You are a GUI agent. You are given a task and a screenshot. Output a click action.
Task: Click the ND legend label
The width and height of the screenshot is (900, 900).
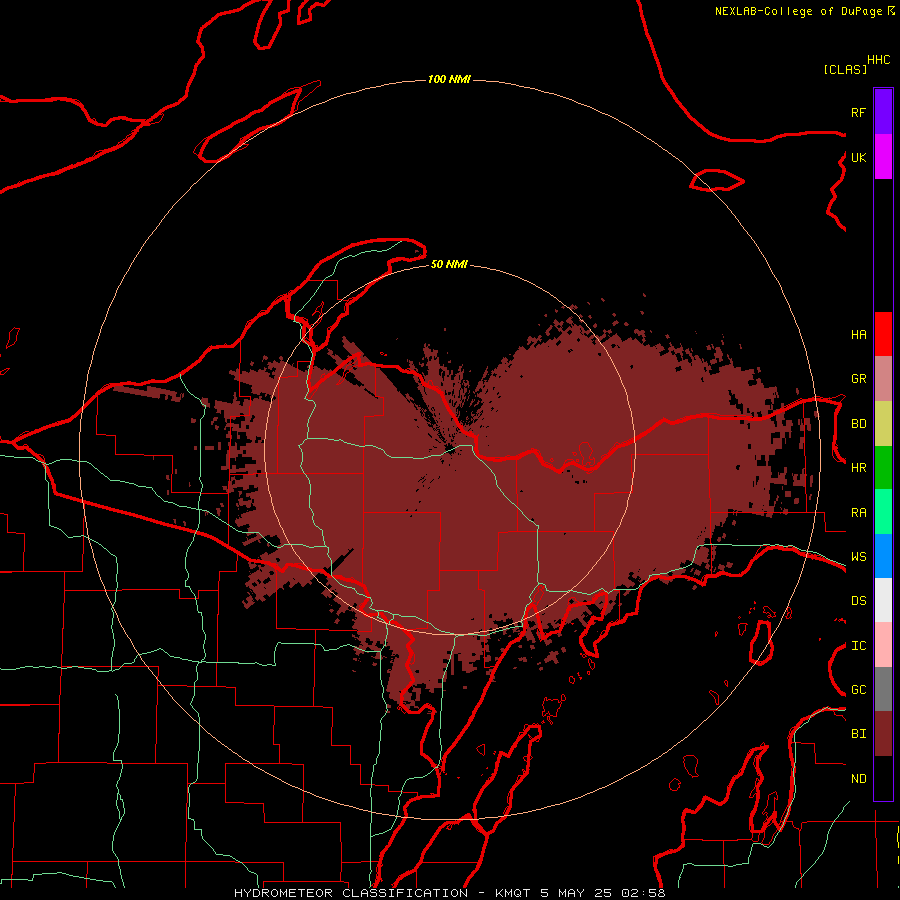tap(858, 778)
